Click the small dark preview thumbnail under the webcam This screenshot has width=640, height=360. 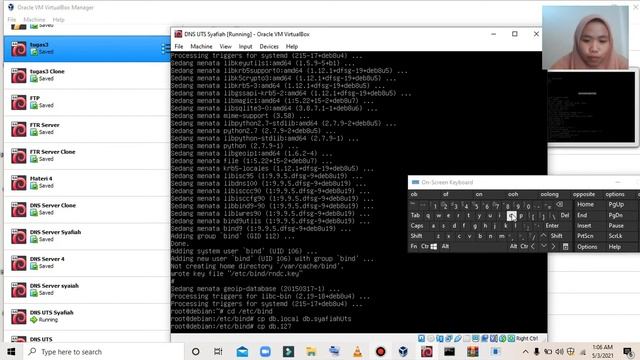coord(591,107)
